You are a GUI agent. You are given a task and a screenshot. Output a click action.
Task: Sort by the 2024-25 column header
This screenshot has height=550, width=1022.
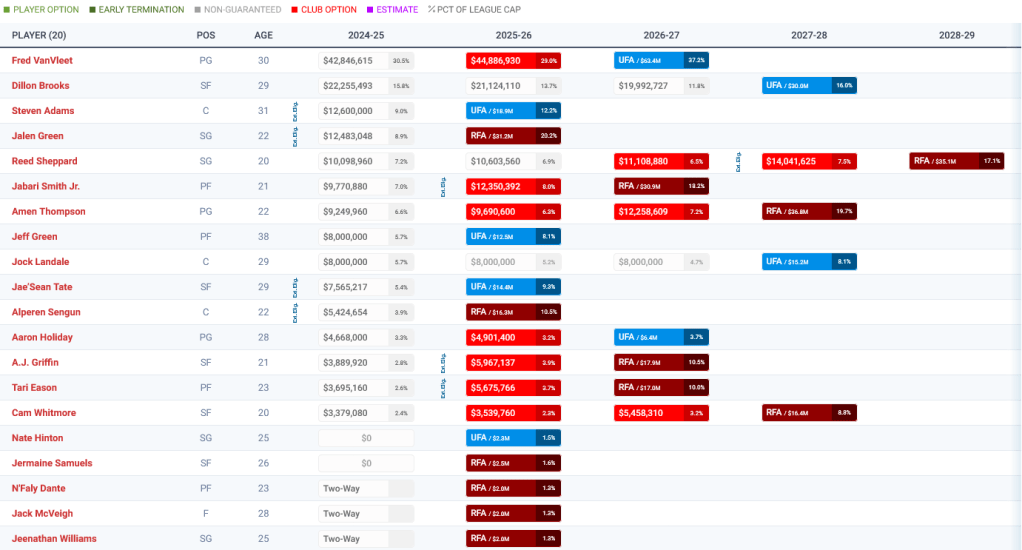[x=366, y=35]
